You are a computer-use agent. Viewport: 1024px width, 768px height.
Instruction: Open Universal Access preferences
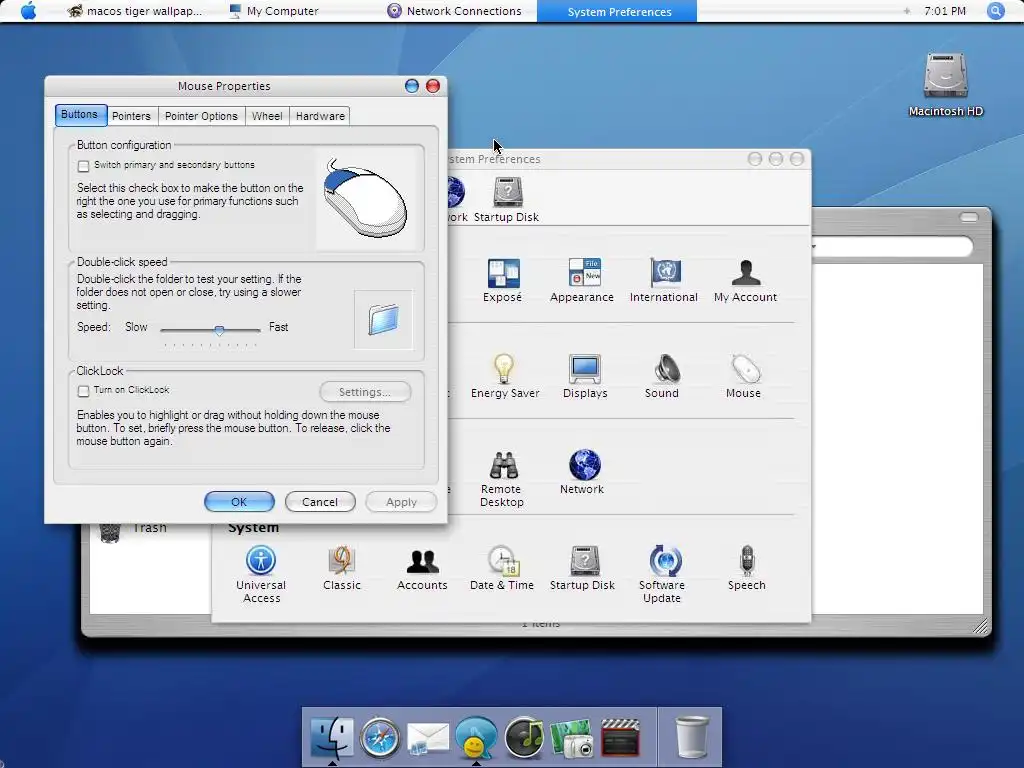point(261,573)
